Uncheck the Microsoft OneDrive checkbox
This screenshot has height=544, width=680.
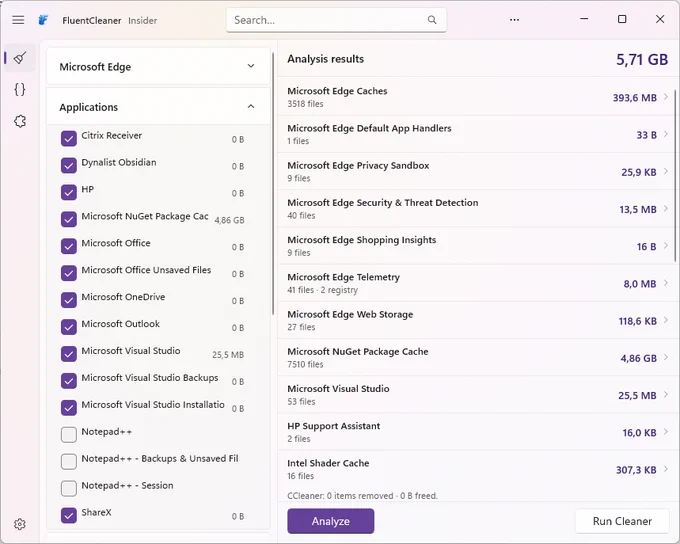(x=69, y=300)
